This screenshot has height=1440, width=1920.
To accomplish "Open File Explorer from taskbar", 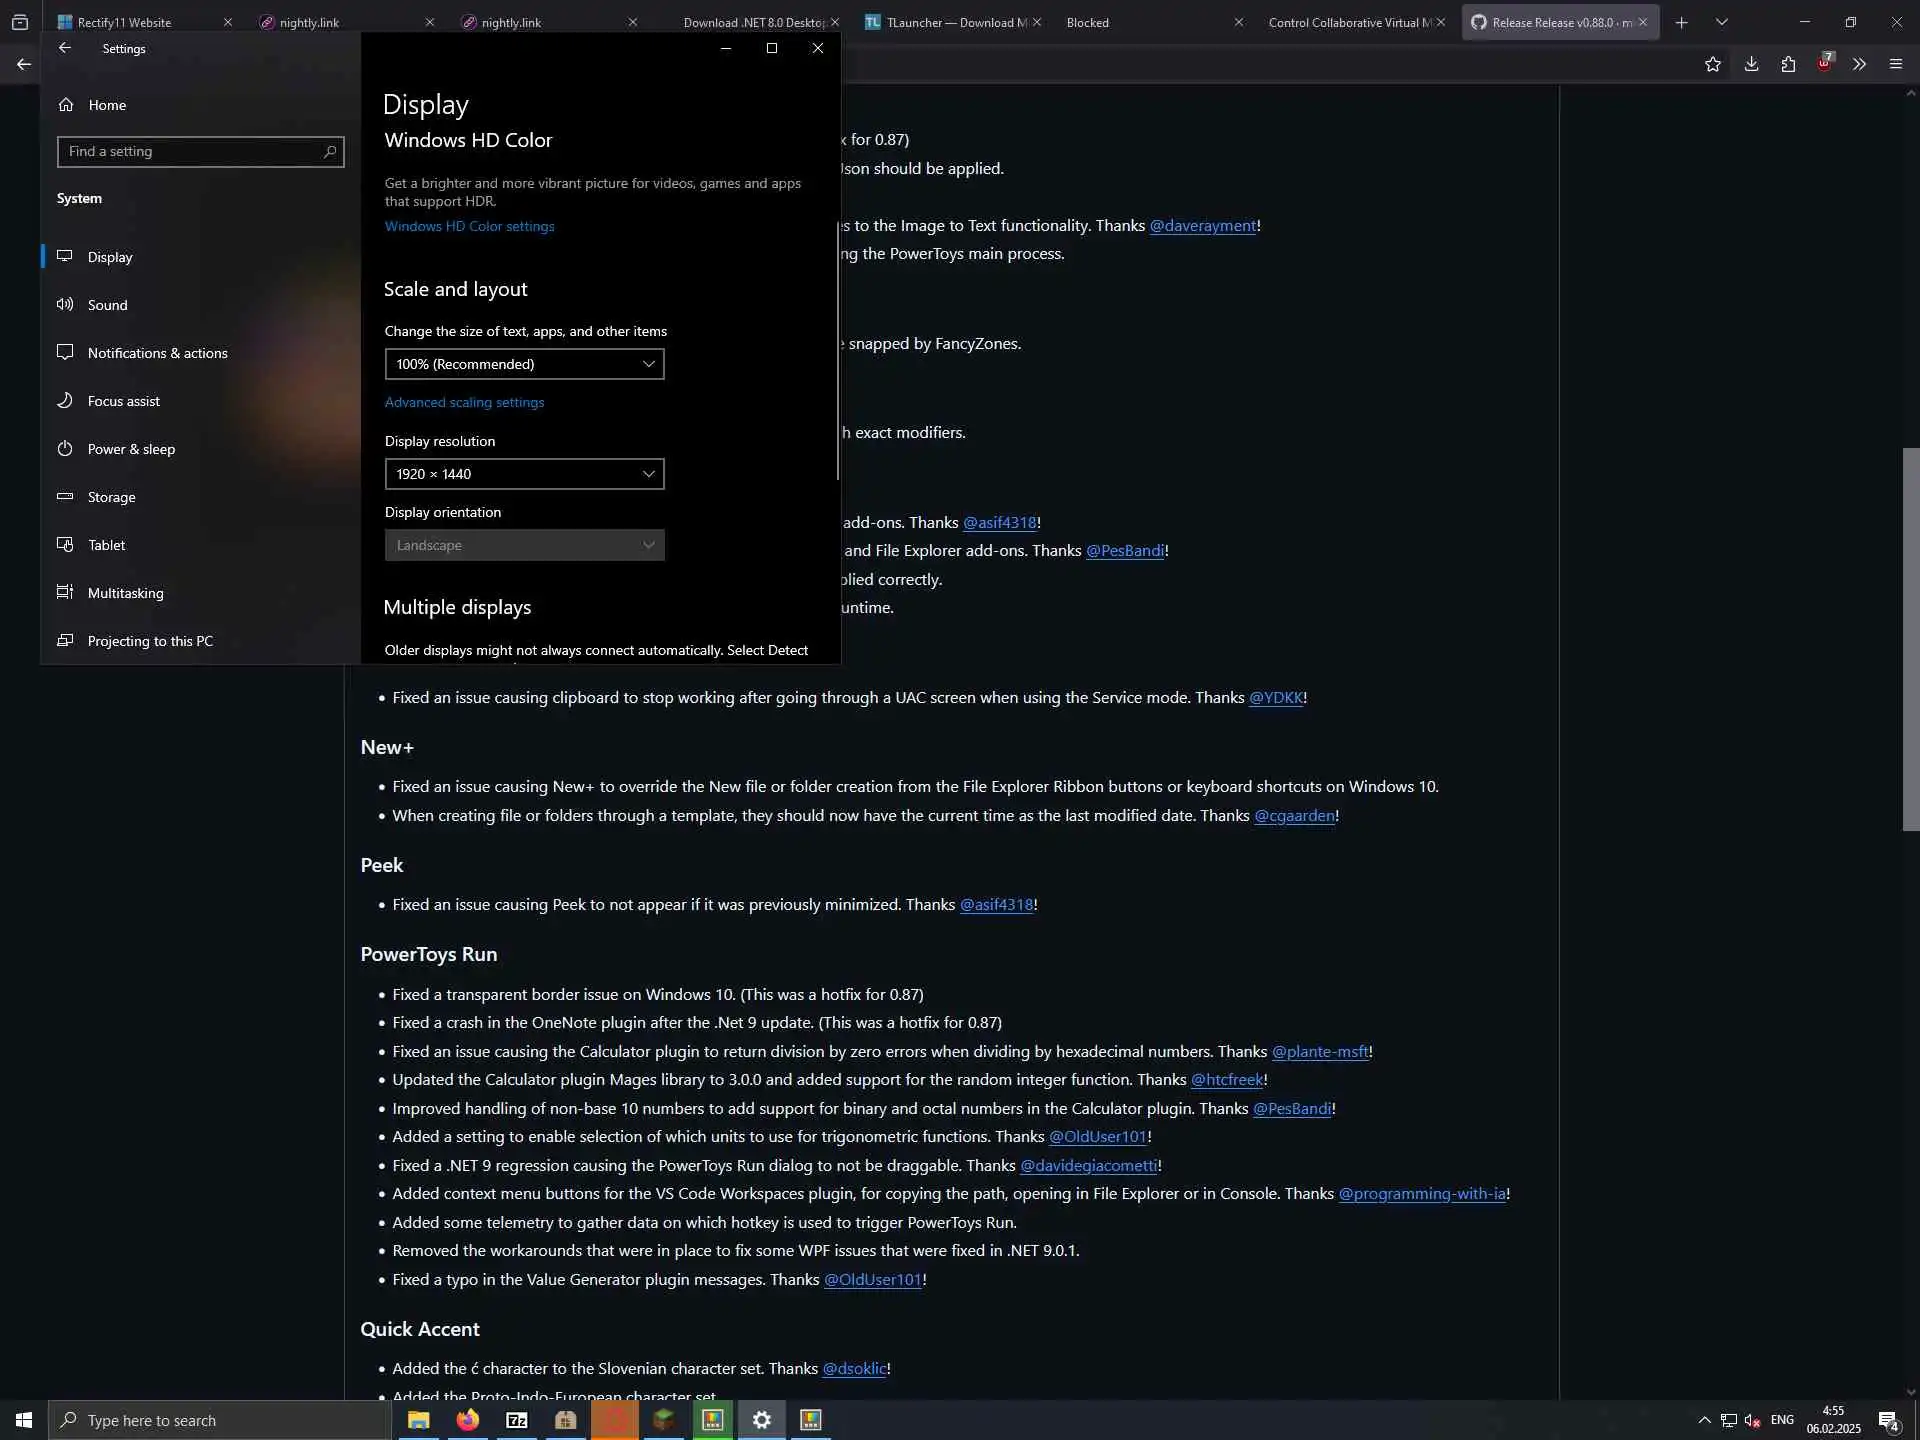I will pyautogui.click(x=418, y=1420).
